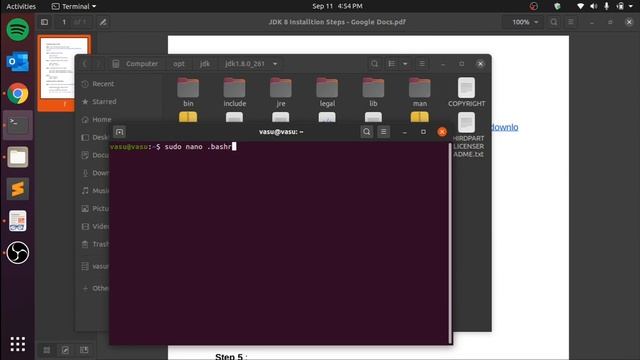
Task: Click Activities in the top bar
Action: pyautogui.click(x=21, y=6)
